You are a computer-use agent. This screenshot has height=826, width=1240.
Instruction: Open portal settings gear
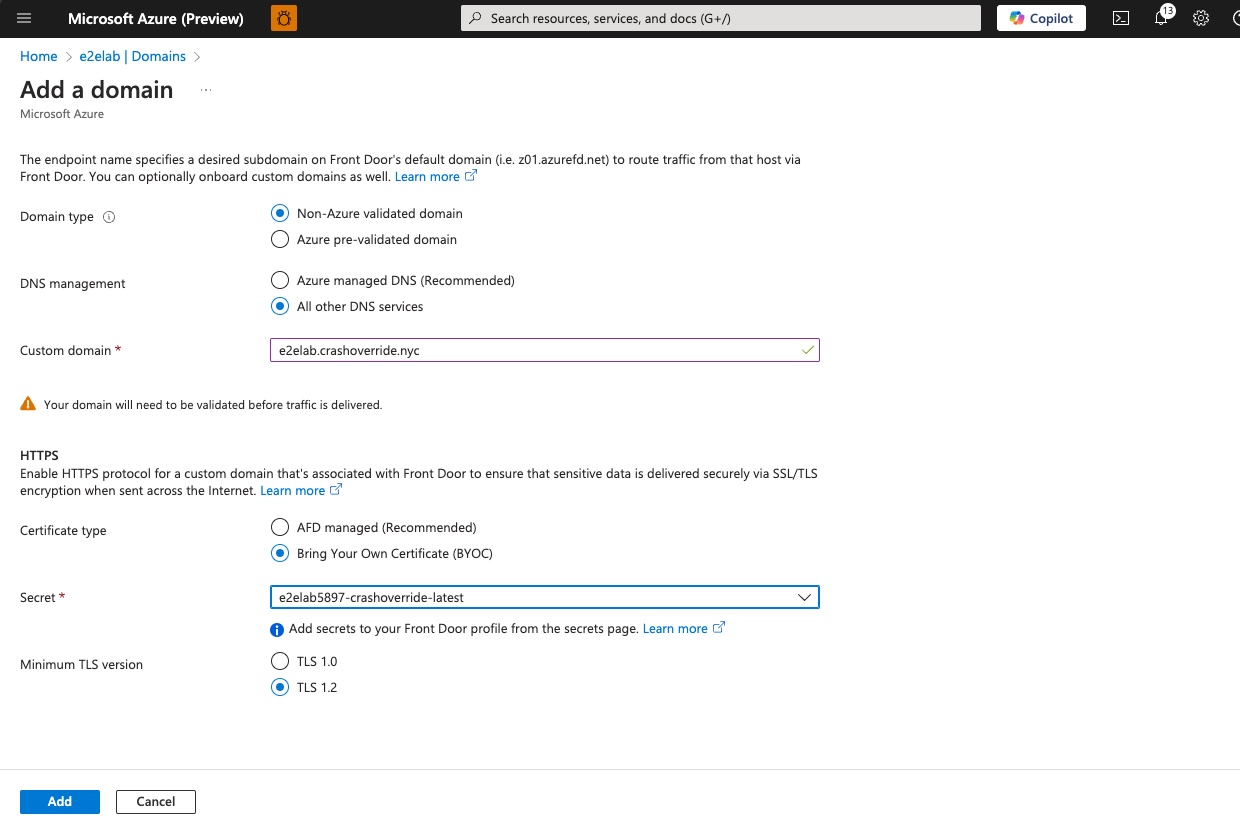coord(1201,18)
